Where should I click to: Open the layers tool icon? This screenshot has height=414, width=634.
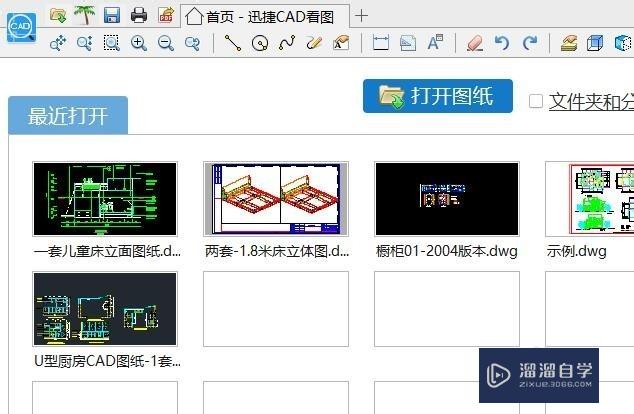click(568, 43)
